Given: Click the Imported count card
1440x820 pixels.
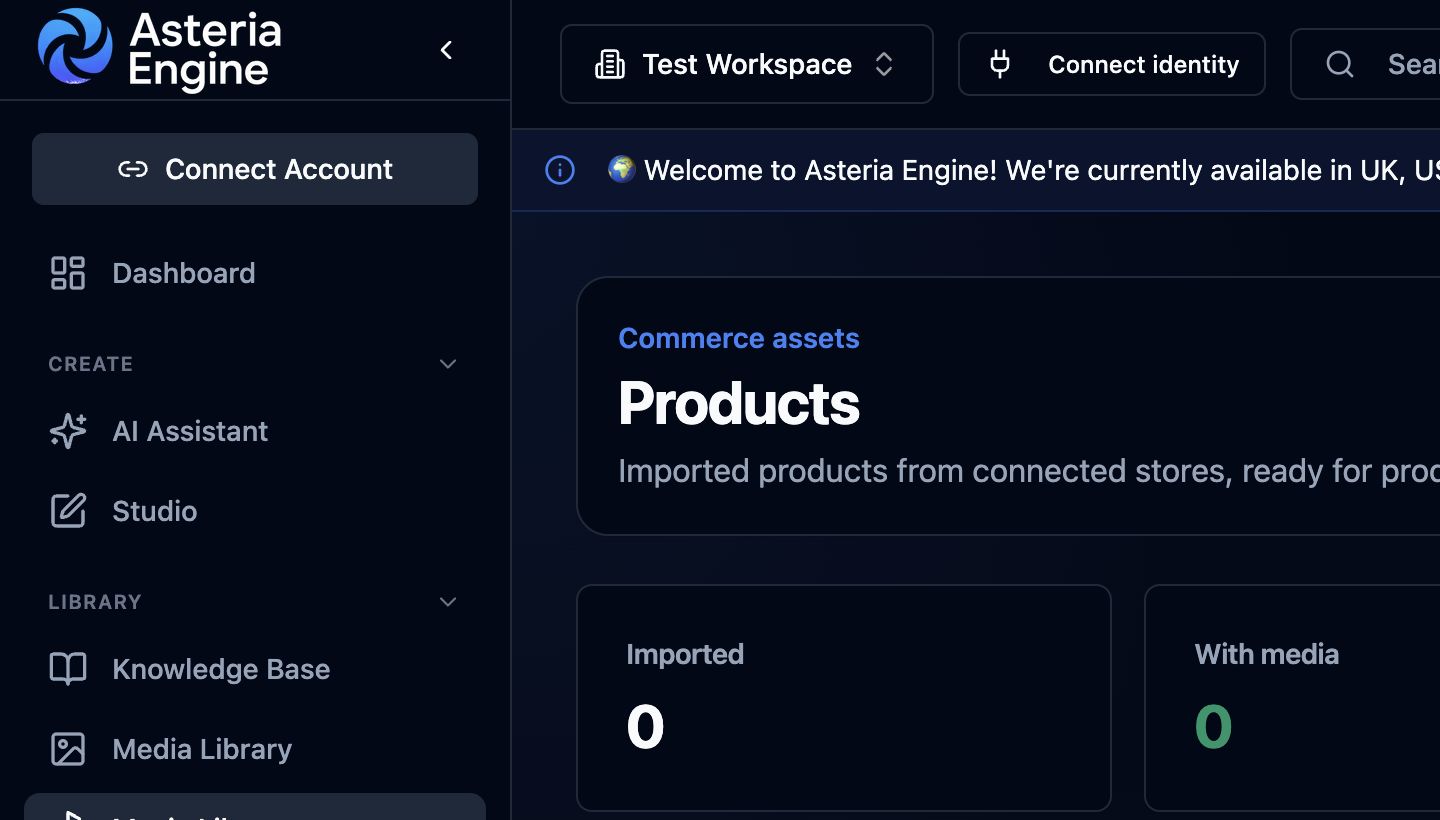Looking at the screenshot, I should (844, 698).
